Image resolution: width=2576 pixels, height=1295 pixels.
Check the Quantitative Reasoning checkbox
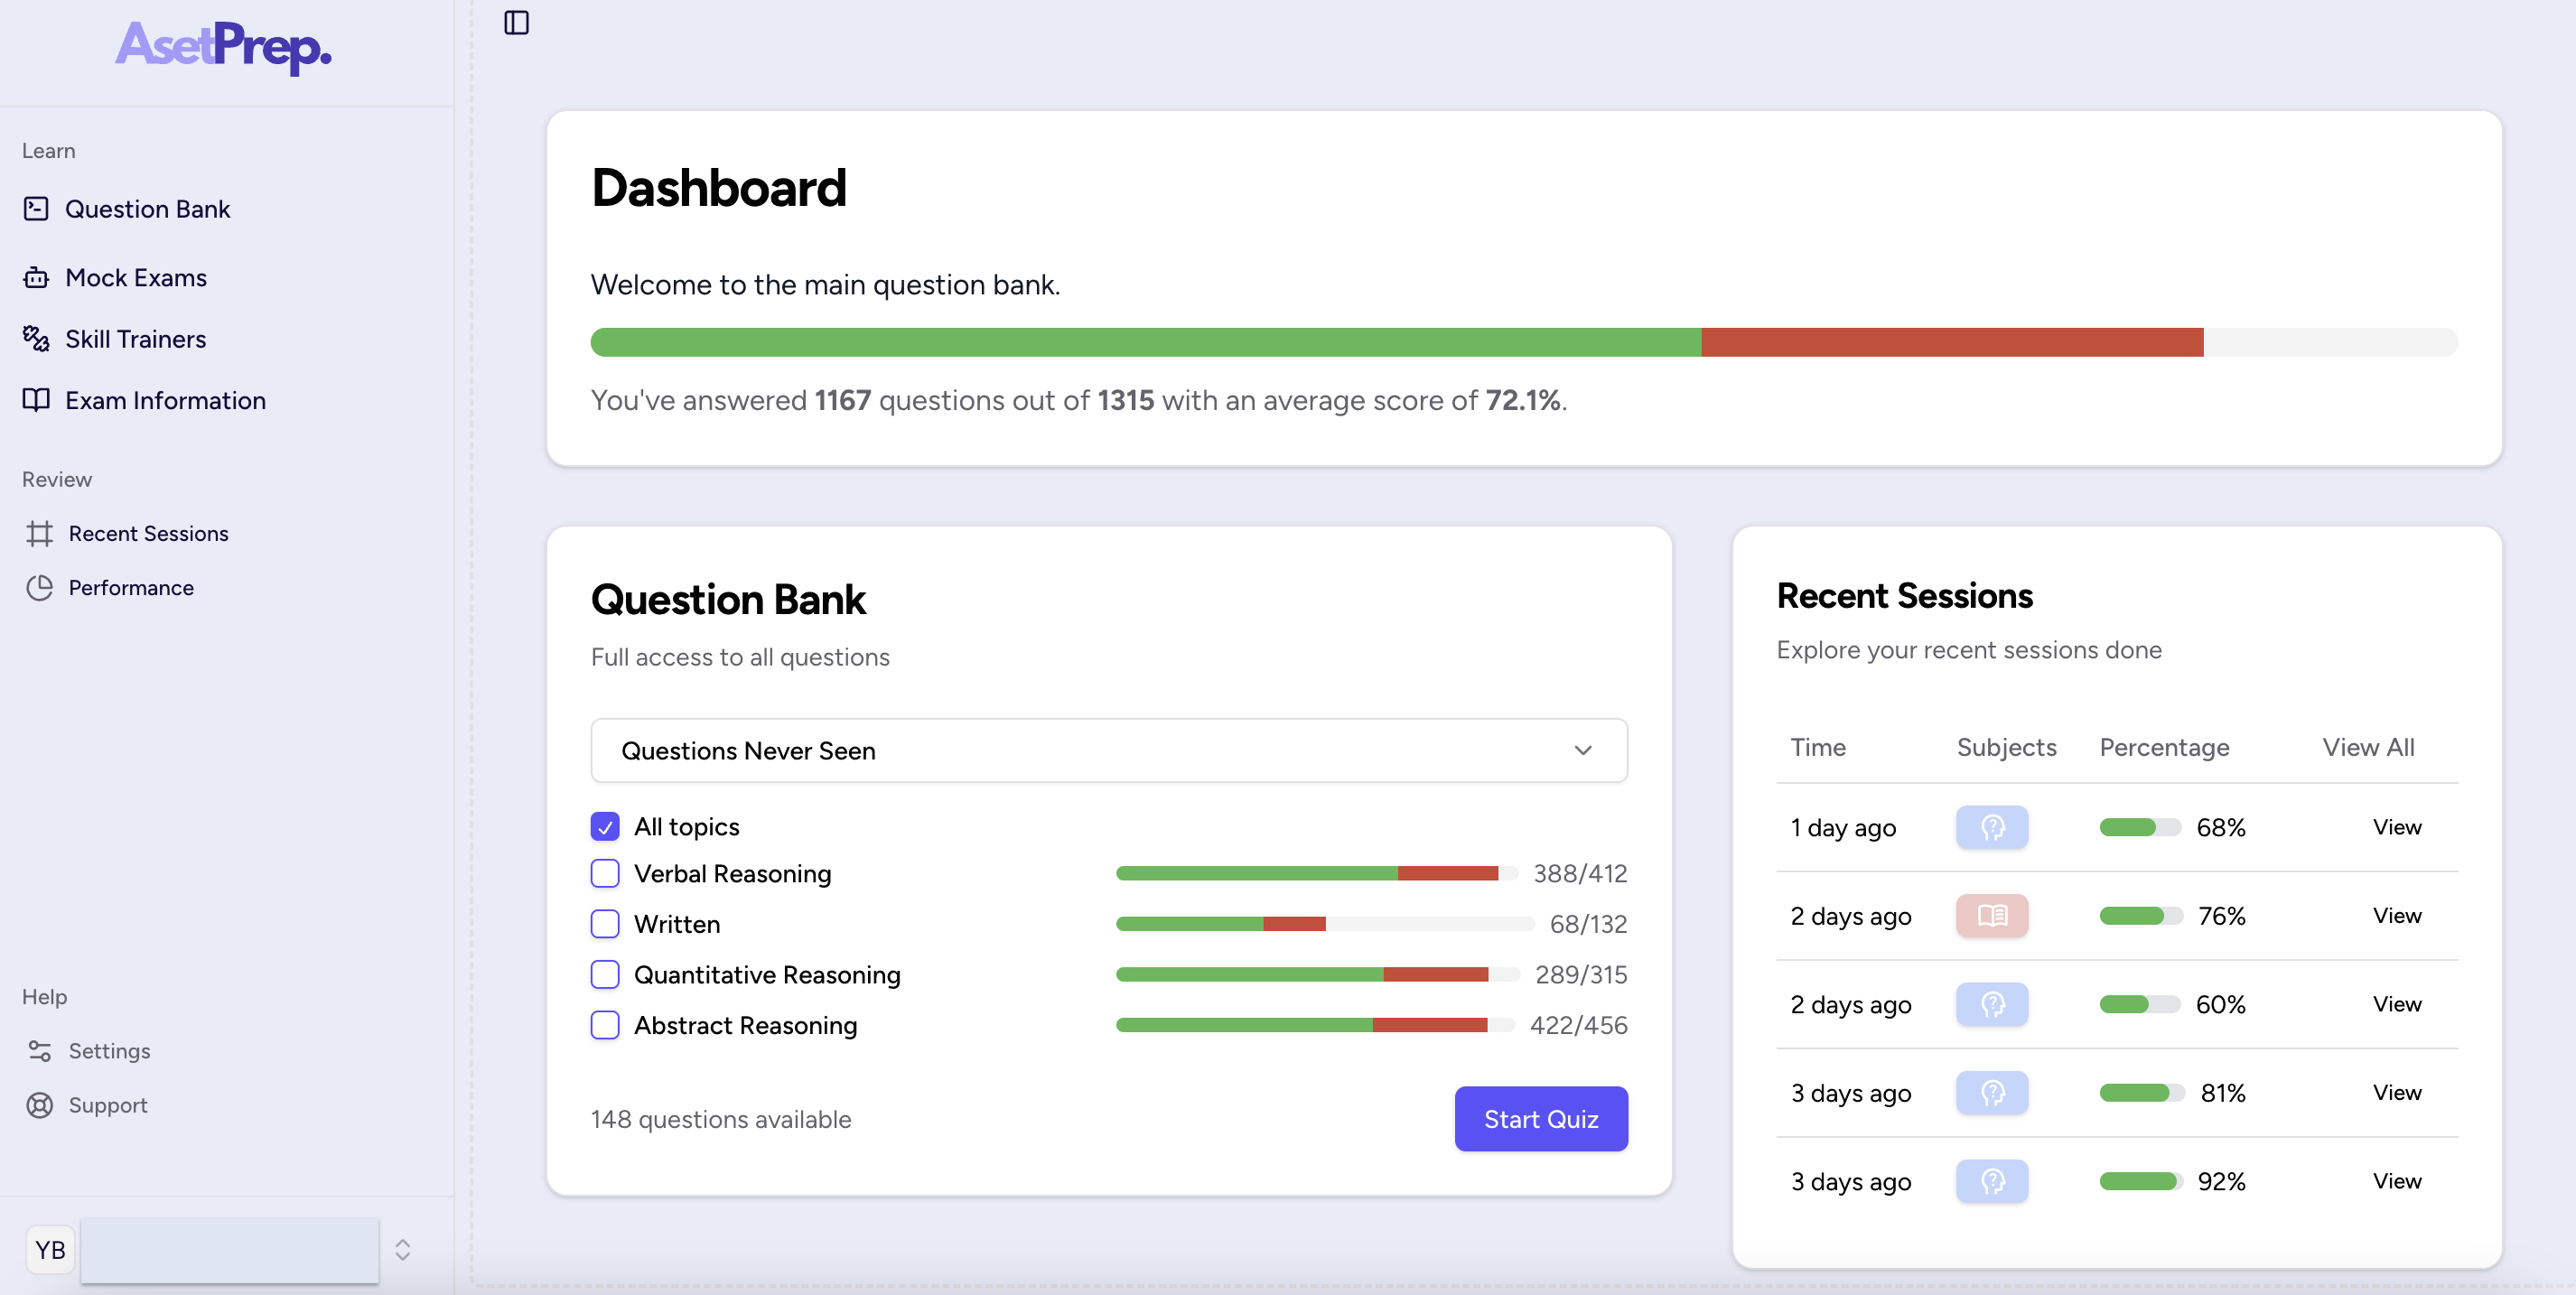click(605, 974)
